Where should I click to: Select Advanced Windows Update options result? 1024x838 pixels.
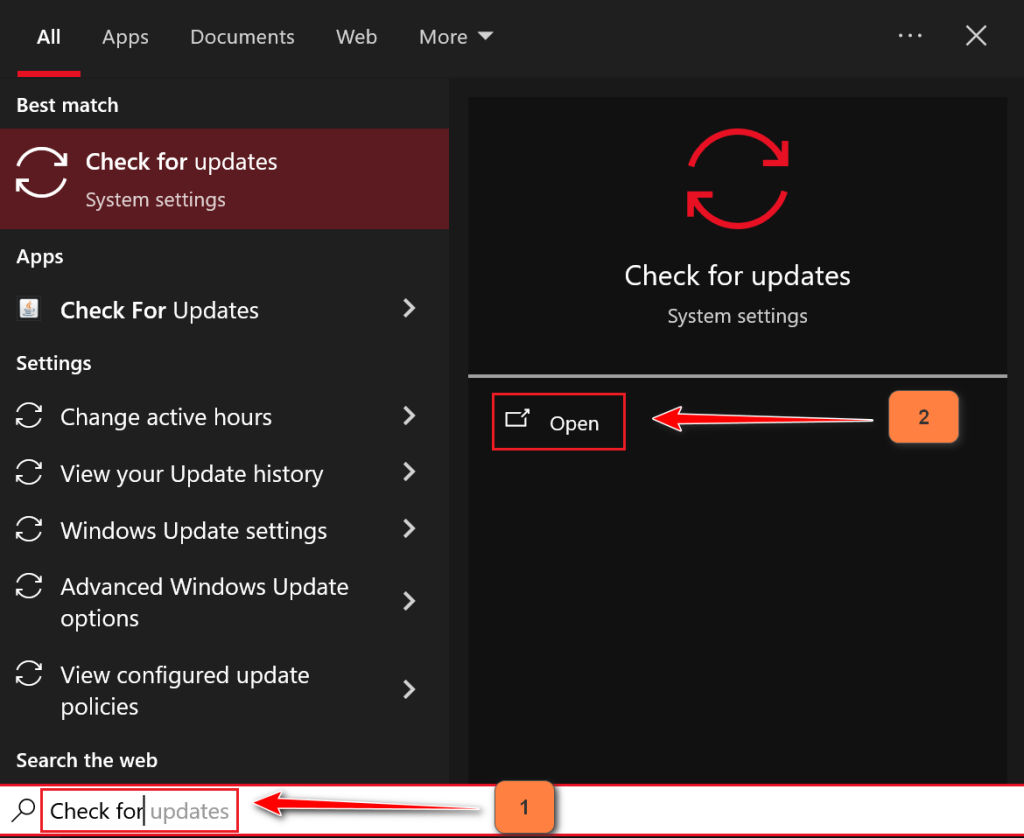click(x=224, y=602)
